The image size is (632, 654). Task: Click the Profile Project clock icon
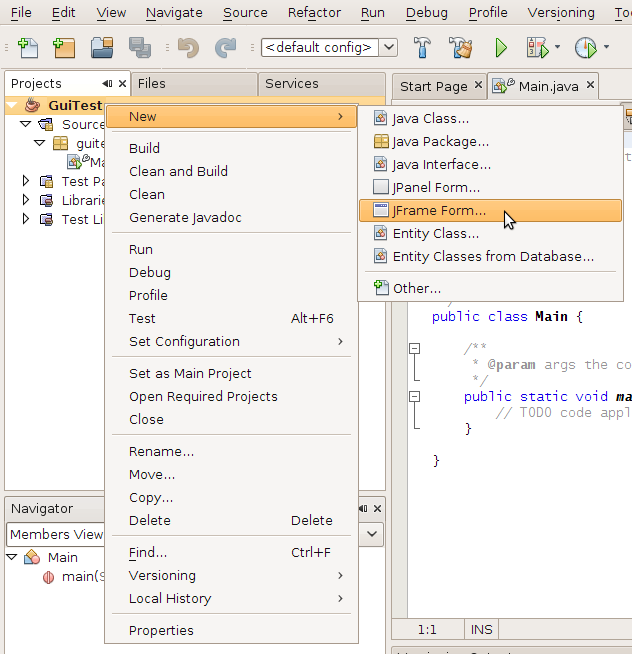point(586,48)
